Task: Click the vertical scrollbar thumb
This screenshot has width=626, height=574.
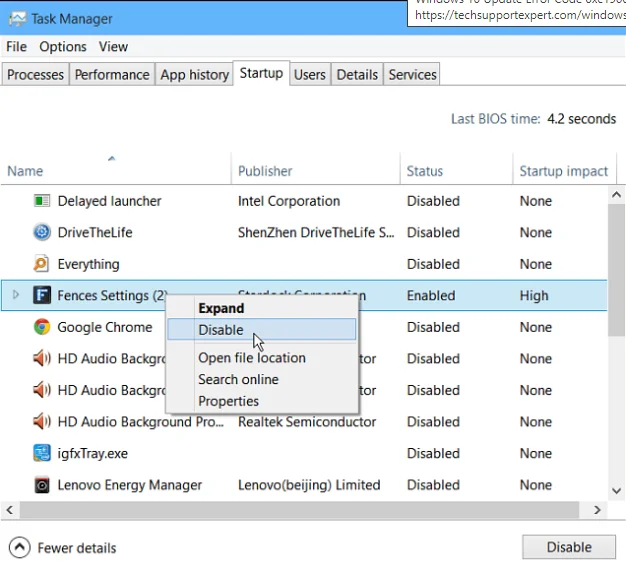Action: click(x=616, y=271)
